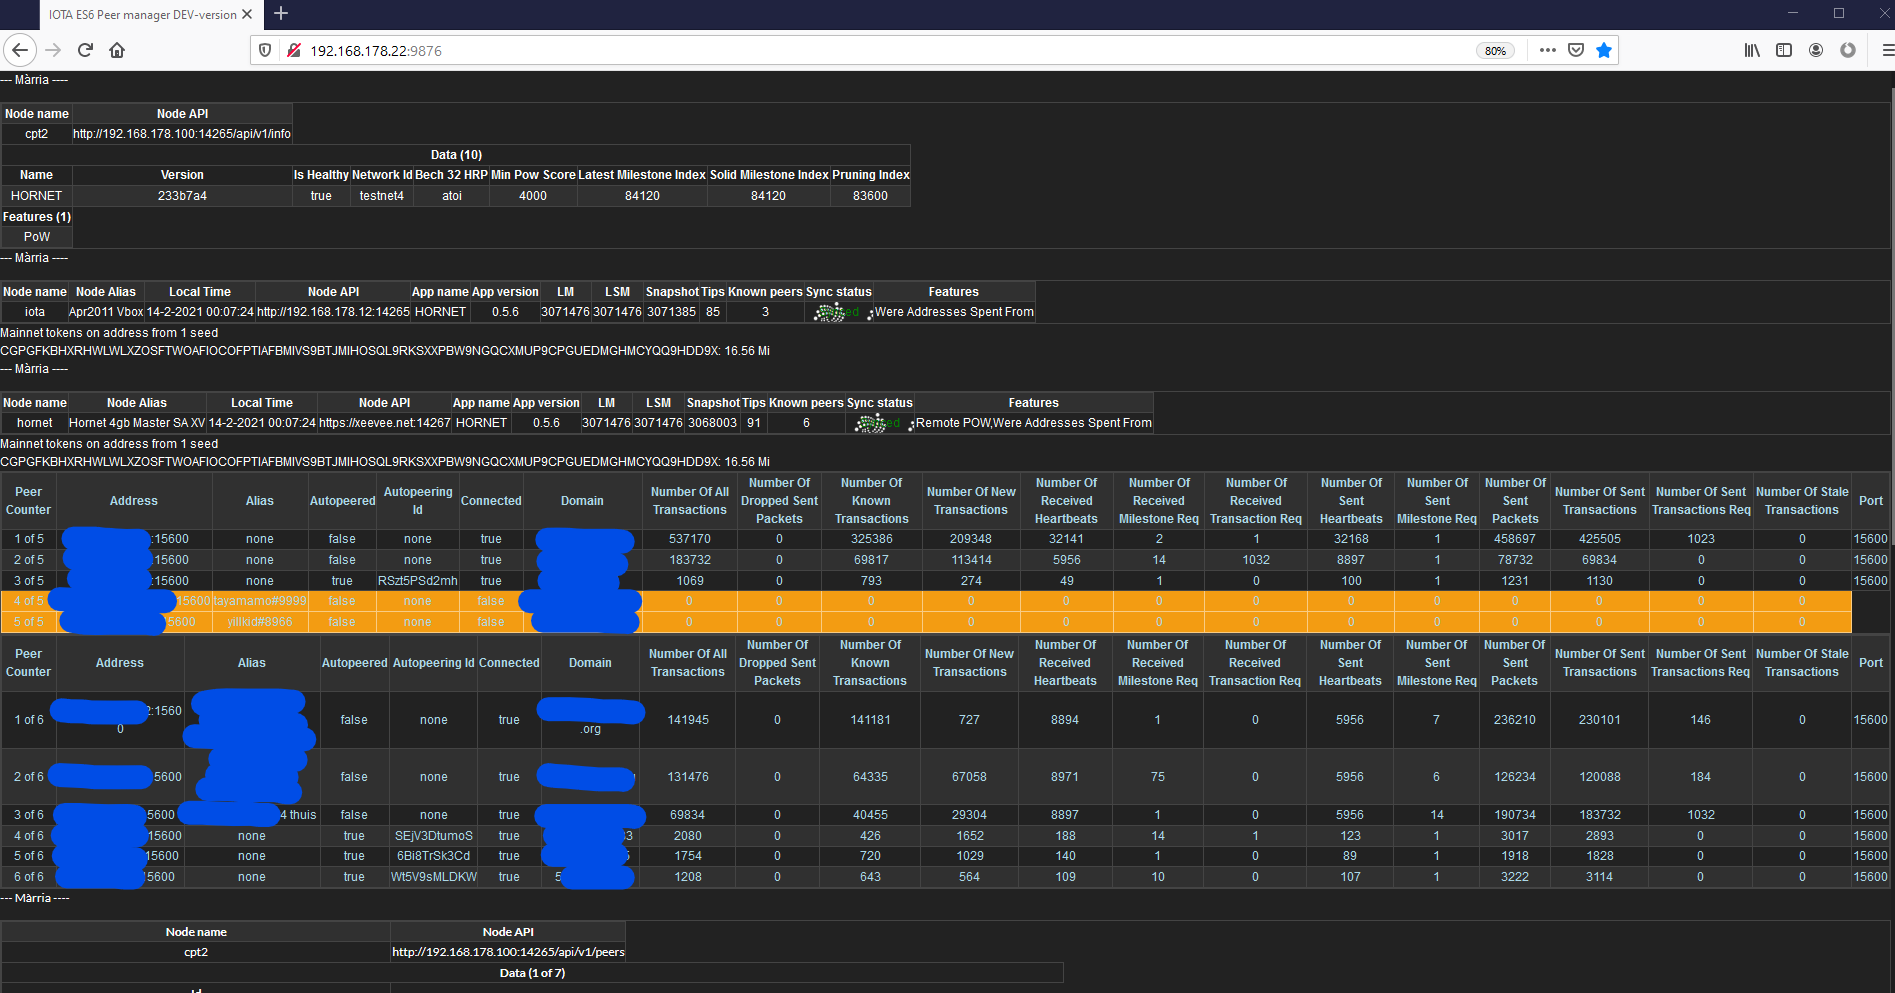Screen dimensions: 1895x993
Task: Click the Version value 233b7a4
Action: [182, 196]
